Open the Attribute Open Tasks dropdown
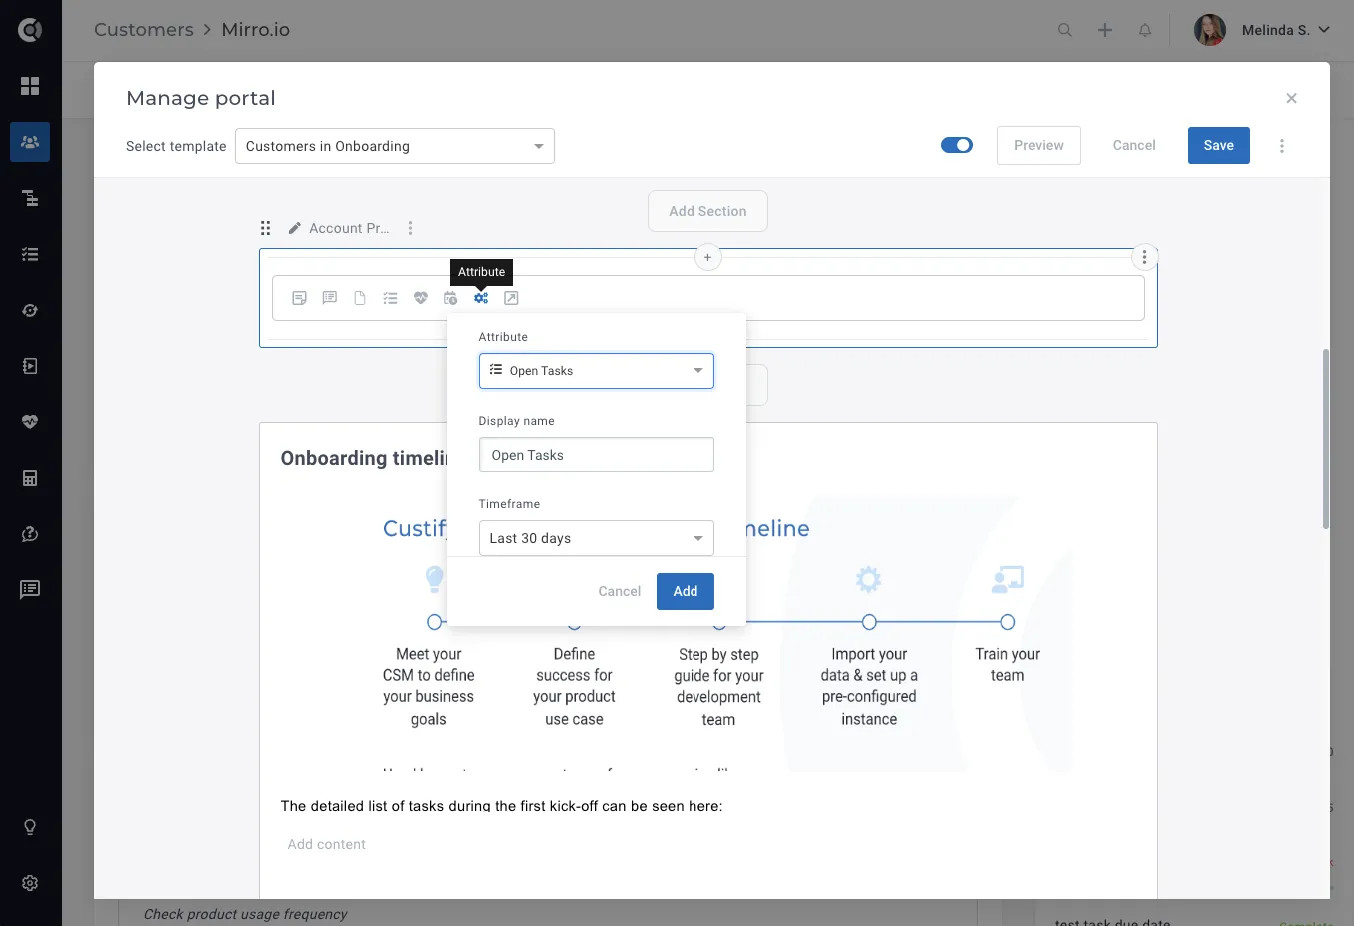This screenshot has width=1354, height=926. pyautogui.click(x=596, y=371)
